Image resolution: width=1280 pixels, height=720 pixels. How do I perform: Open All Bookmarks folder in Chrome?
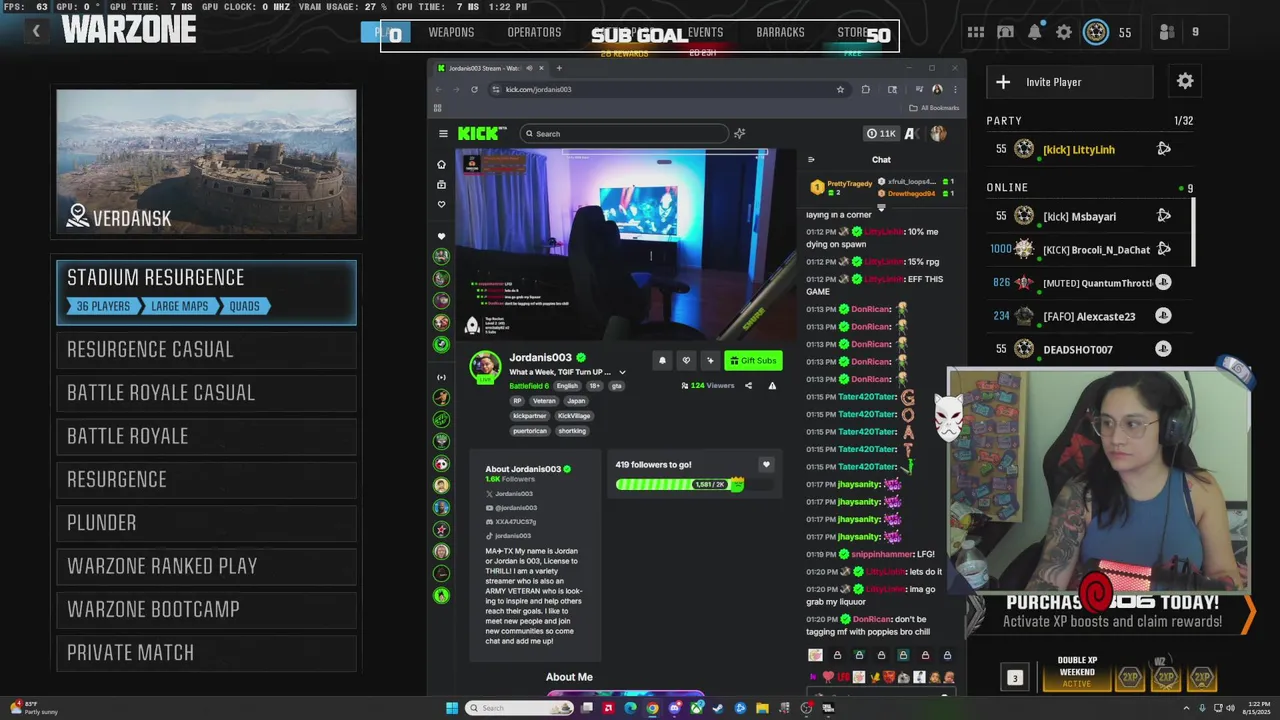(x=934, y=108)
